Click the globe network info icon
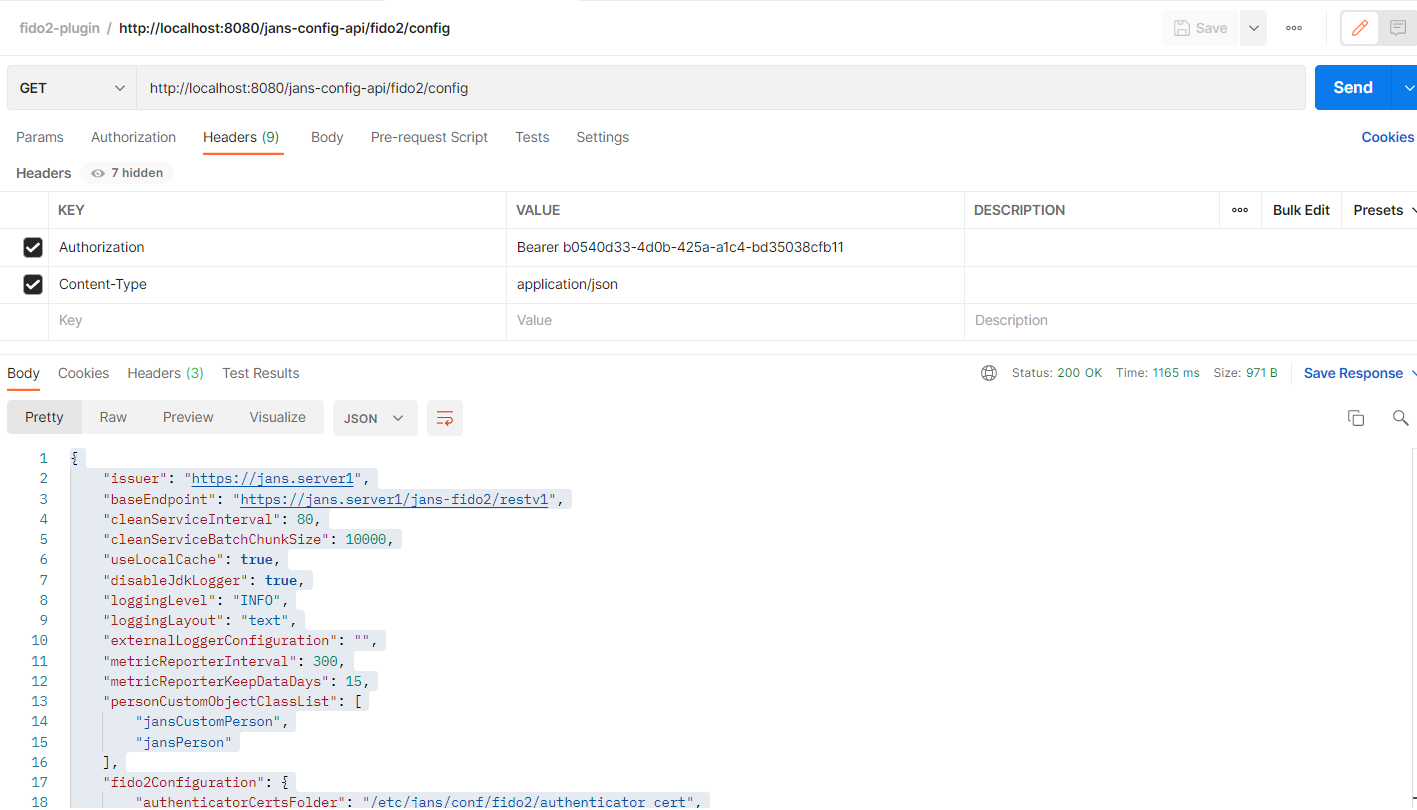 (x=988, y=372)
